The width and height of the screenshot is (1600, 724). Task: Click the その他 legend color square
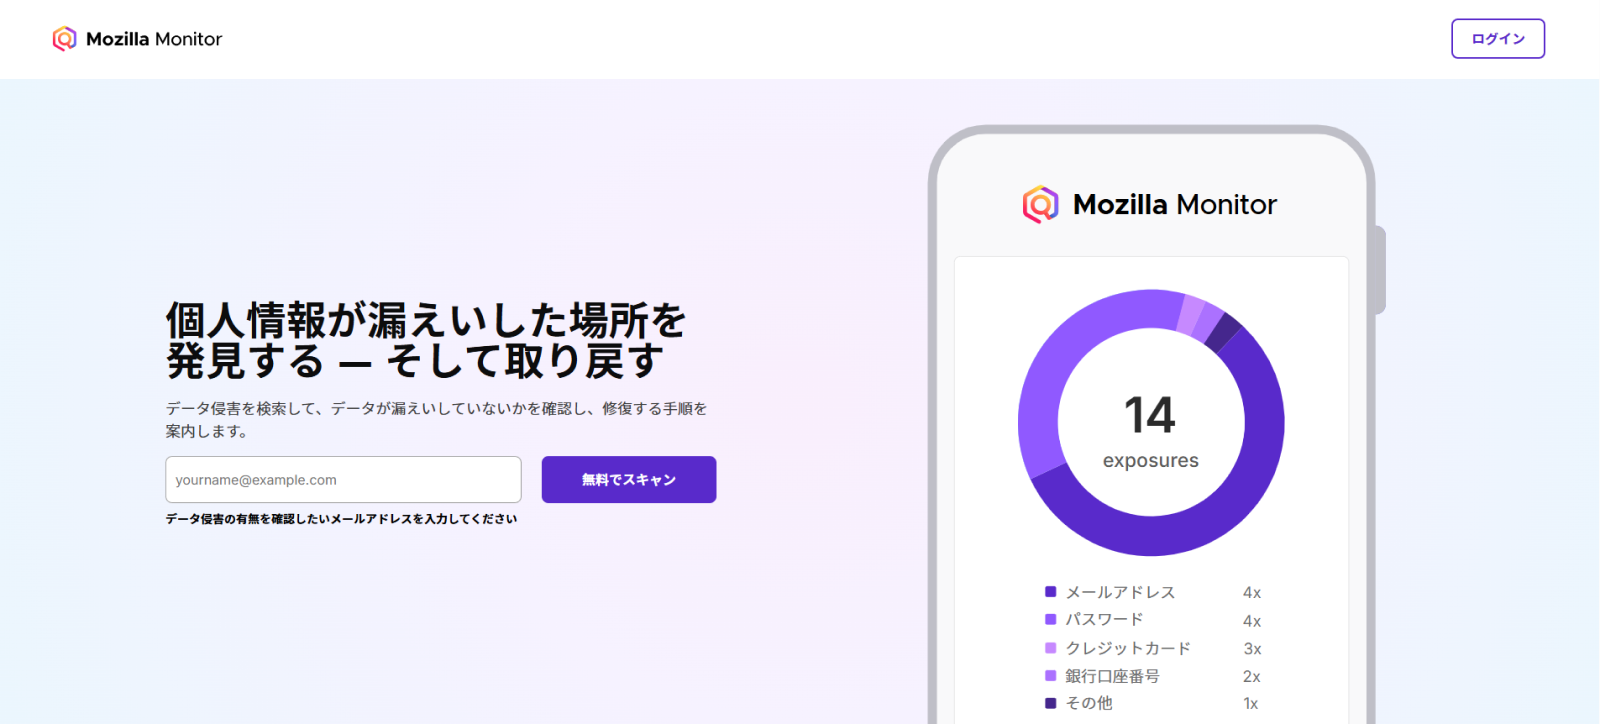(x=1050, y=703)
